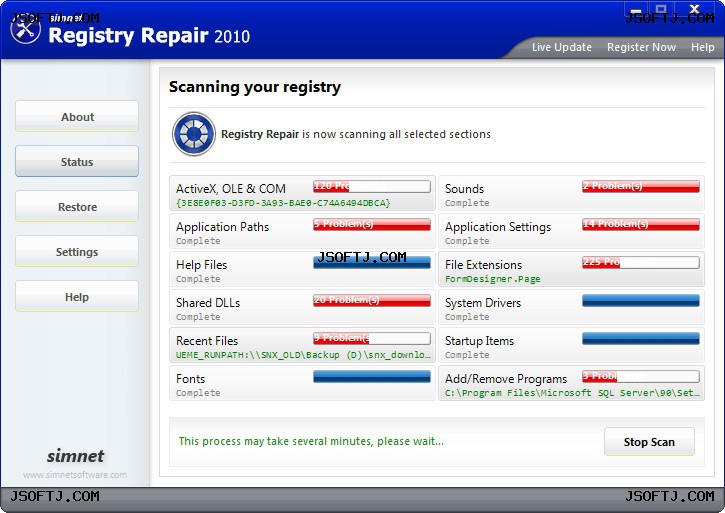Image resolution: width=725 pixels, height=513 pixels.
Task: Stop the registry scan
Action: (x=649, y=442)
